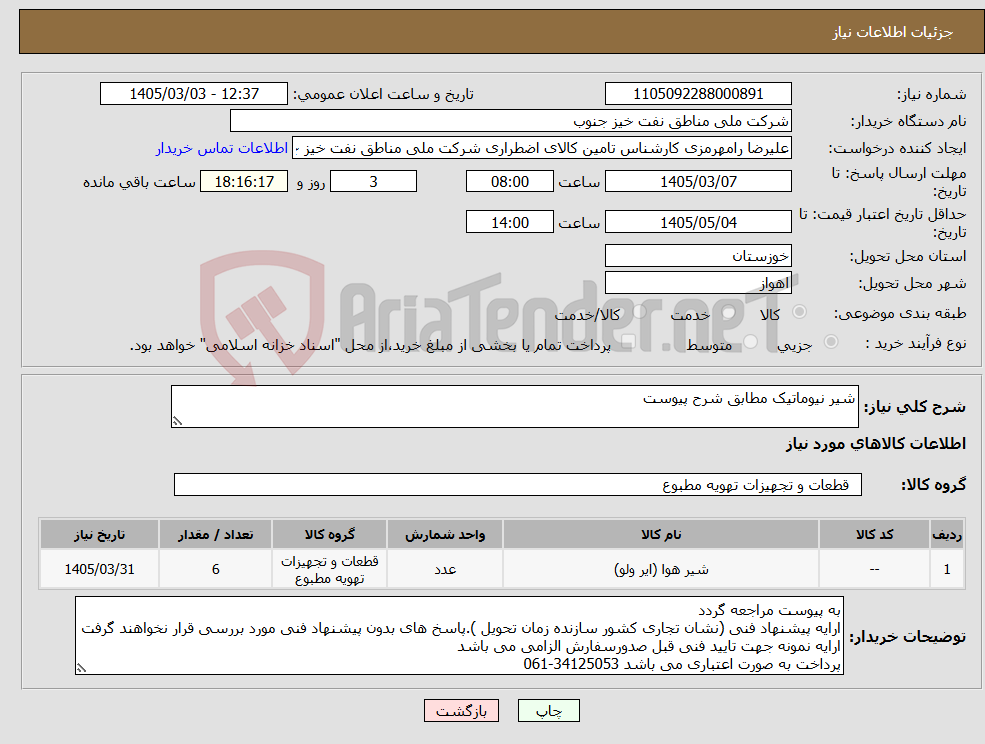Viewport: 985px width, 744px height.
Task: Click the row number cell 1
Action: (947, 569)
